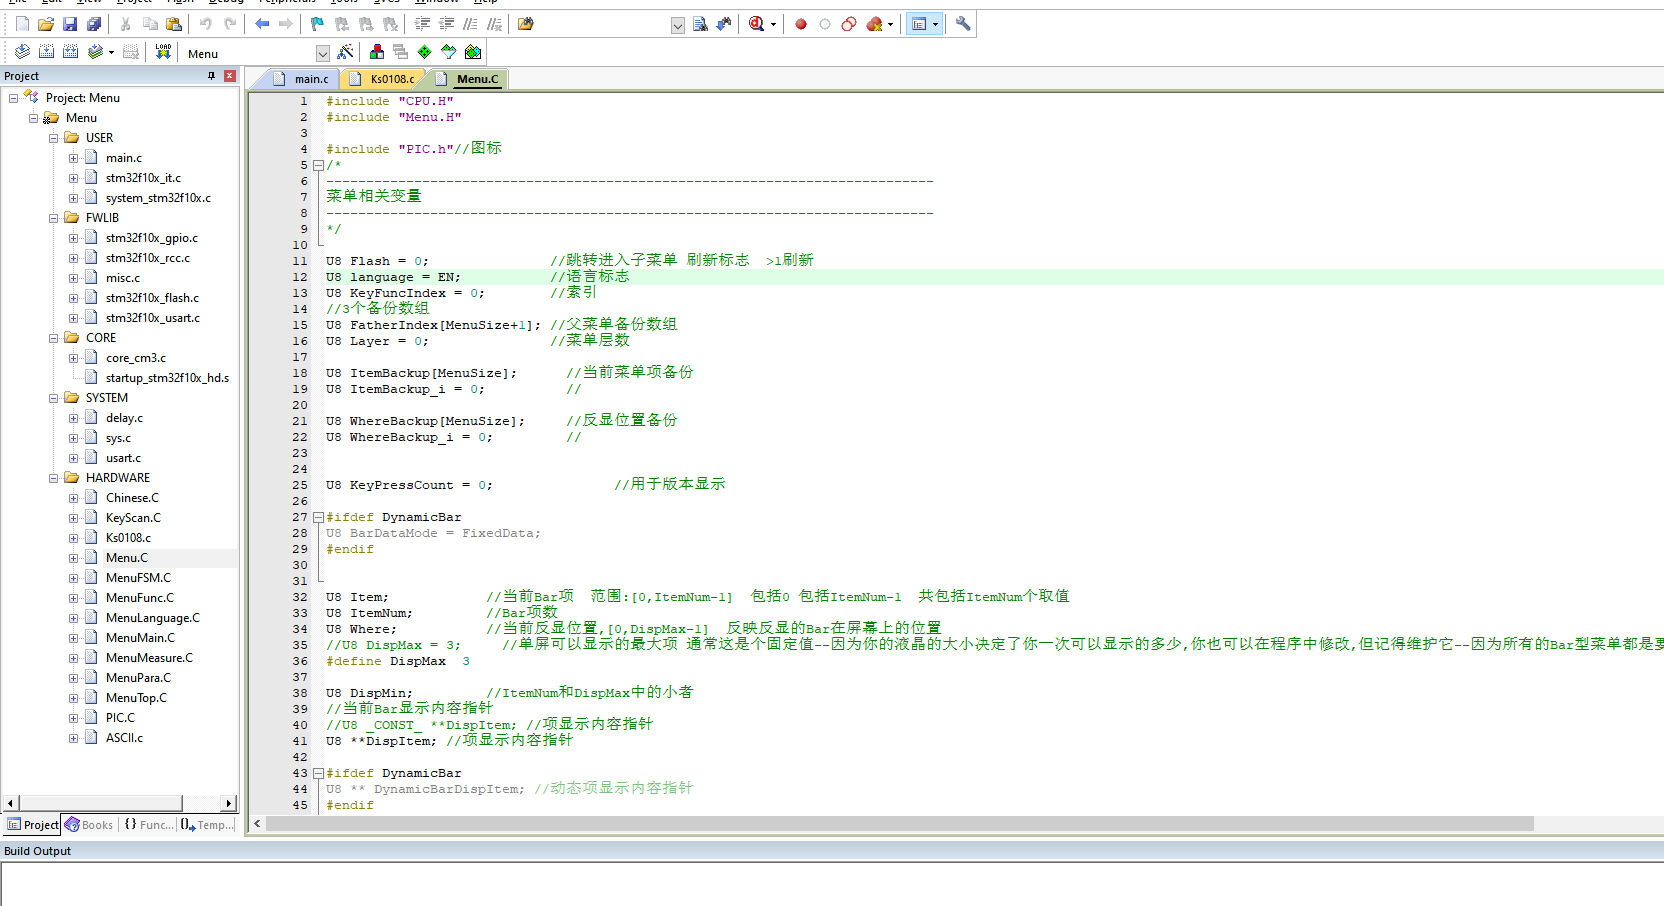Kill all breakpoints icon
1664x906 pixels.
(x=874, y=24)
